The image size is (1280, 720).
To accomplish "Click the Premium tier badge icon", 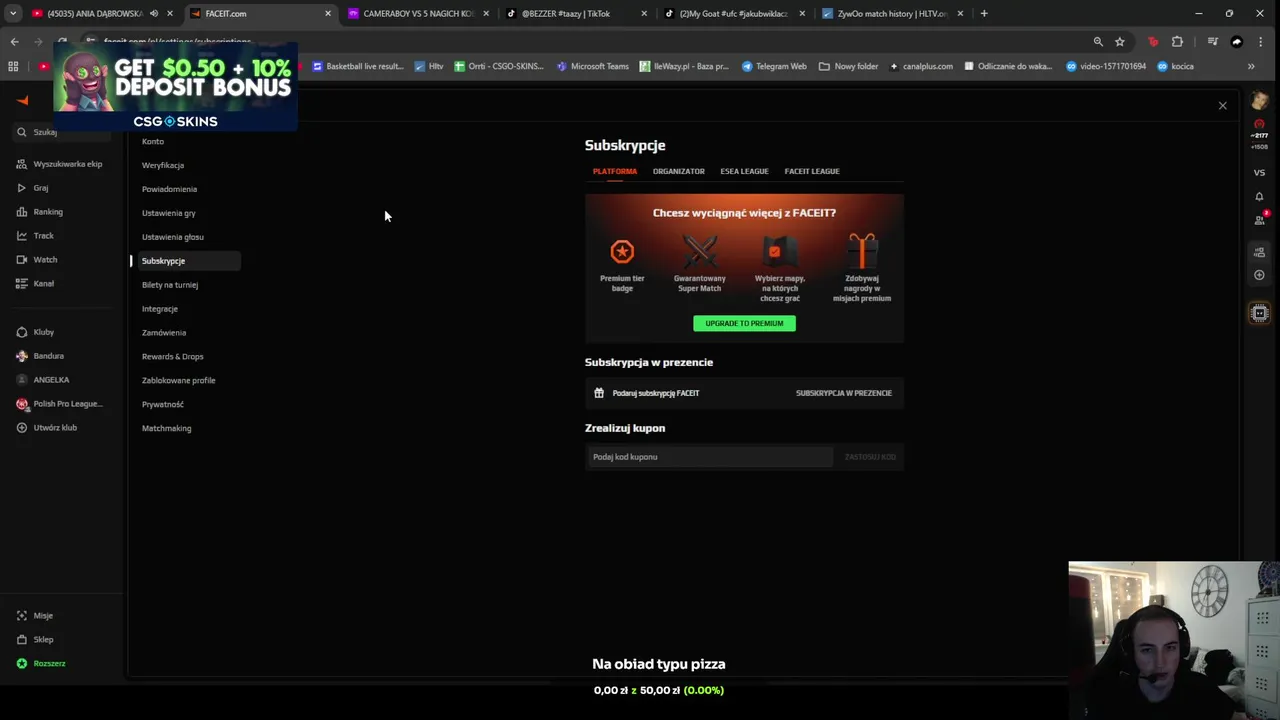I will (622, 251).
